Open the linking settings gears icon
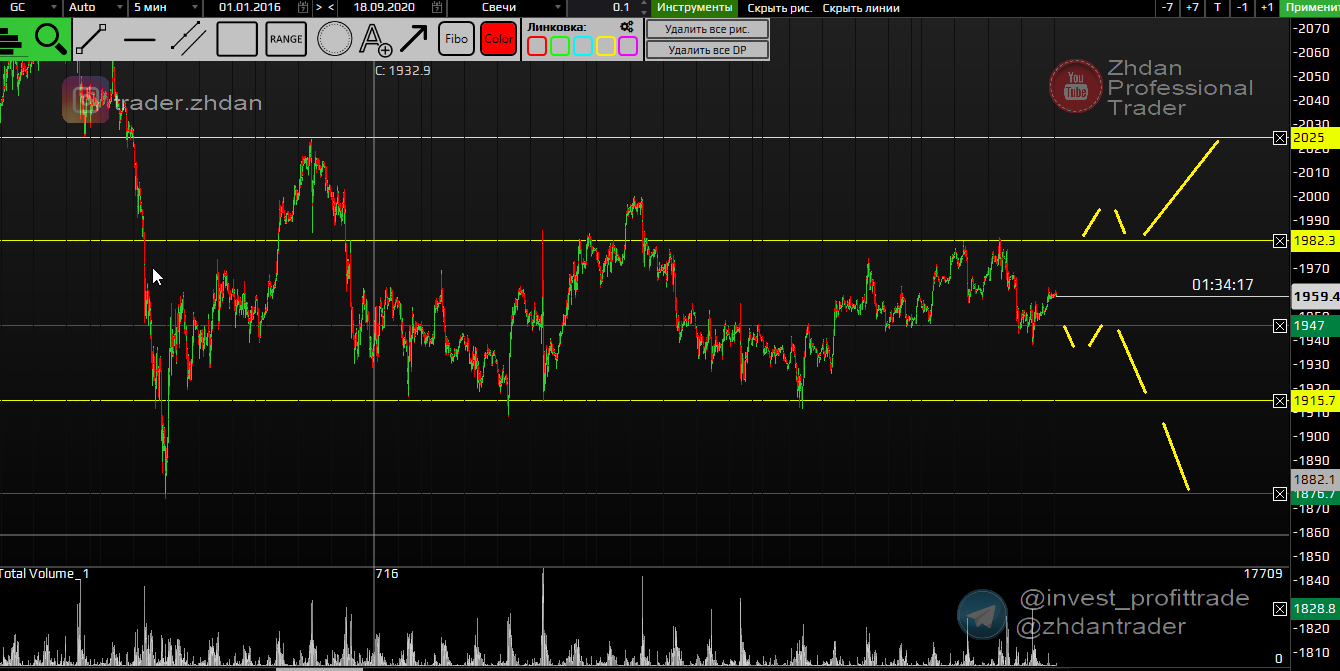 point(626,26)
